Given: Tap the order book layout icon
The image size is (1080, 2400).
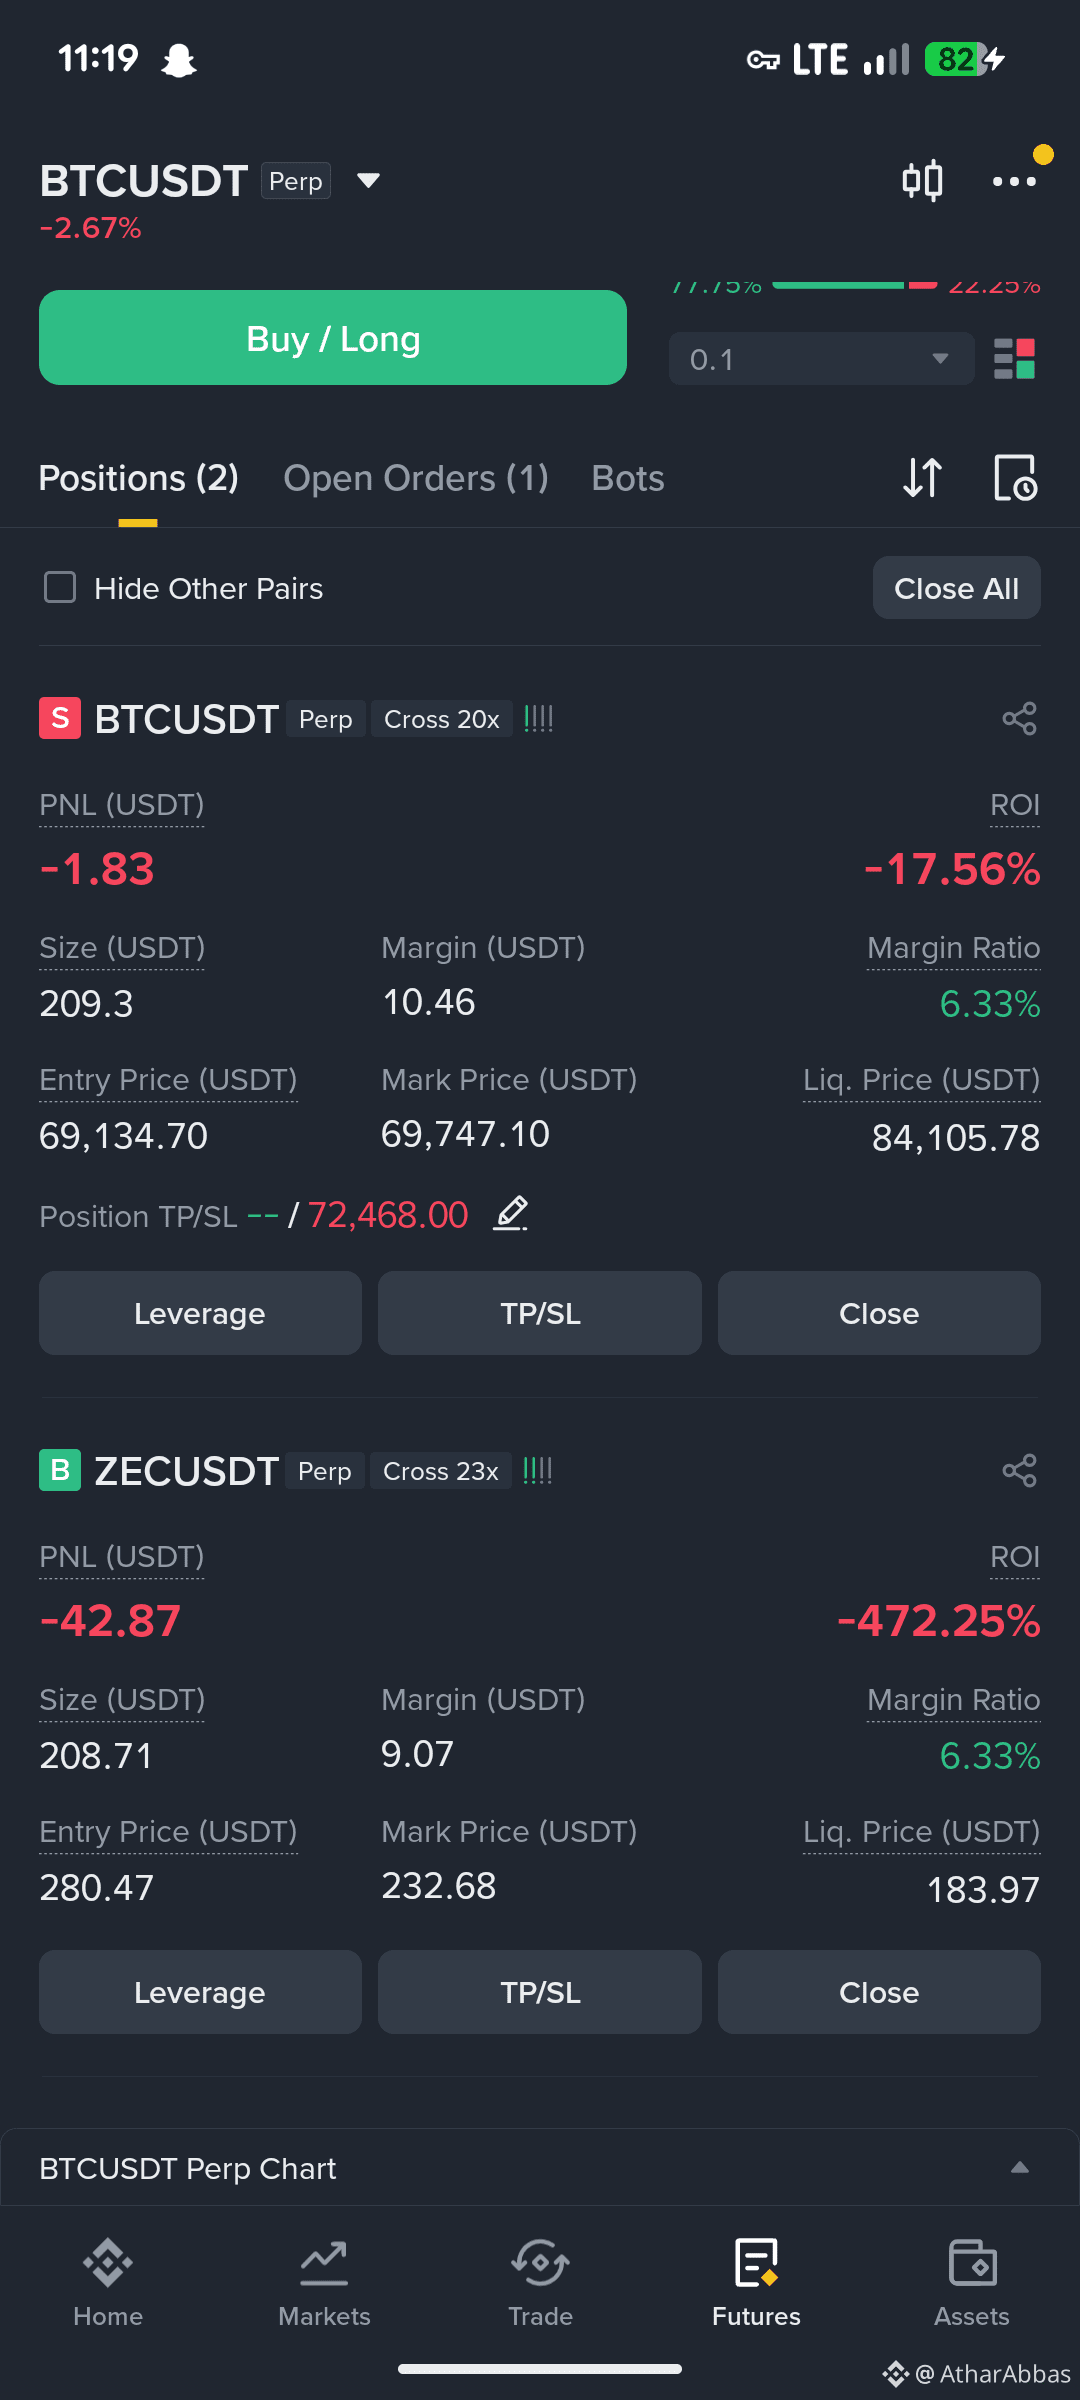Looking at the screenshot, I should tap(1014, 359).
